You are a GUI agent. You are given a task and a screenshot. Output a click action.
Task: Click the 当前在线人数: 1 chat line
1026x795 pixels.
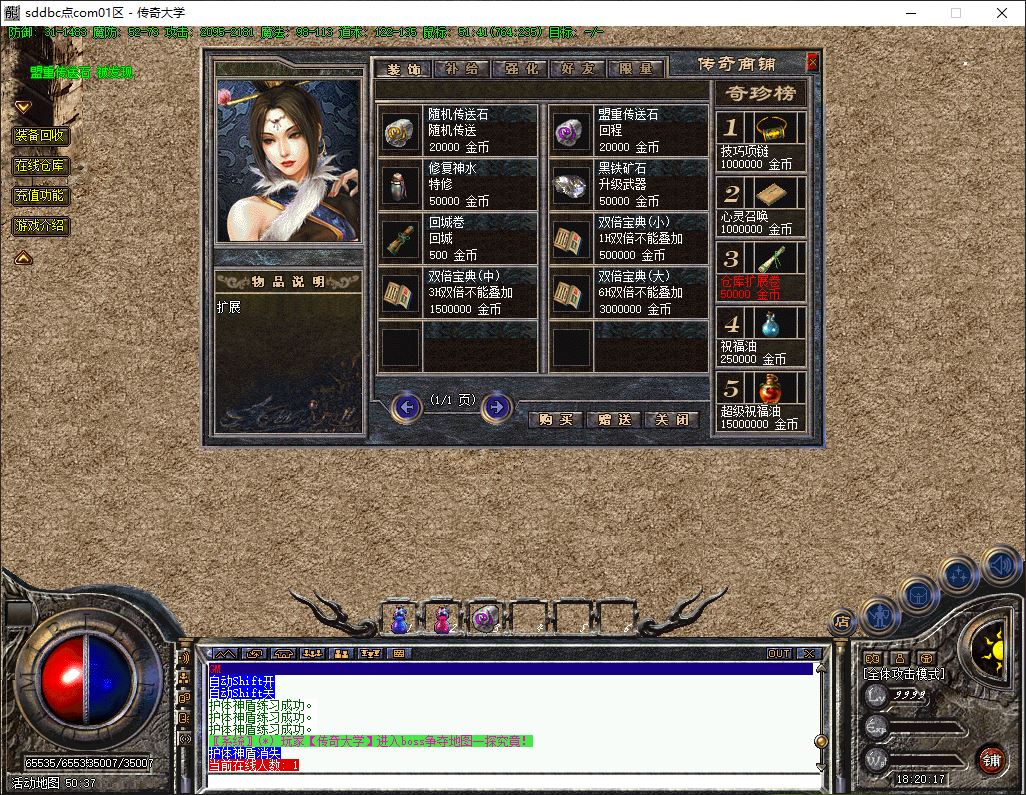click(254, 765)
